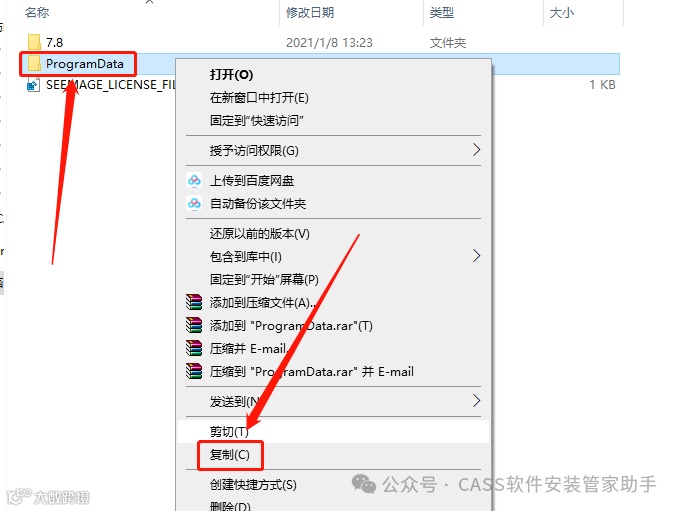Expand the 包含到库中(I) submenu arrow
This screenshot has width=678, height=511.
tap(476, 256)
